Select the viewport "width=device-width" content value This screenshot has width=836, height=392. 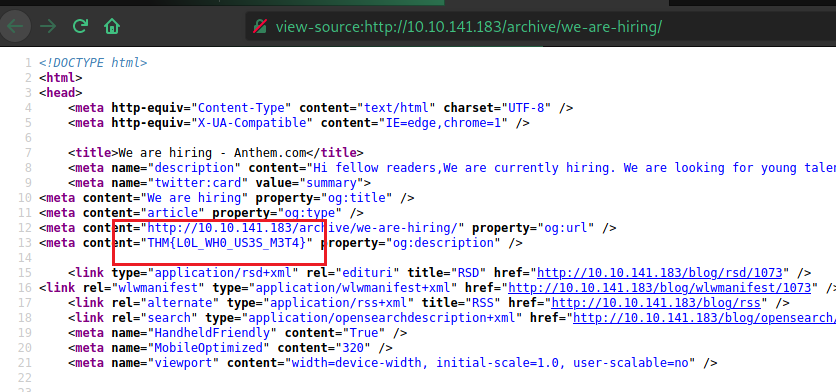[x=357, y=363]
